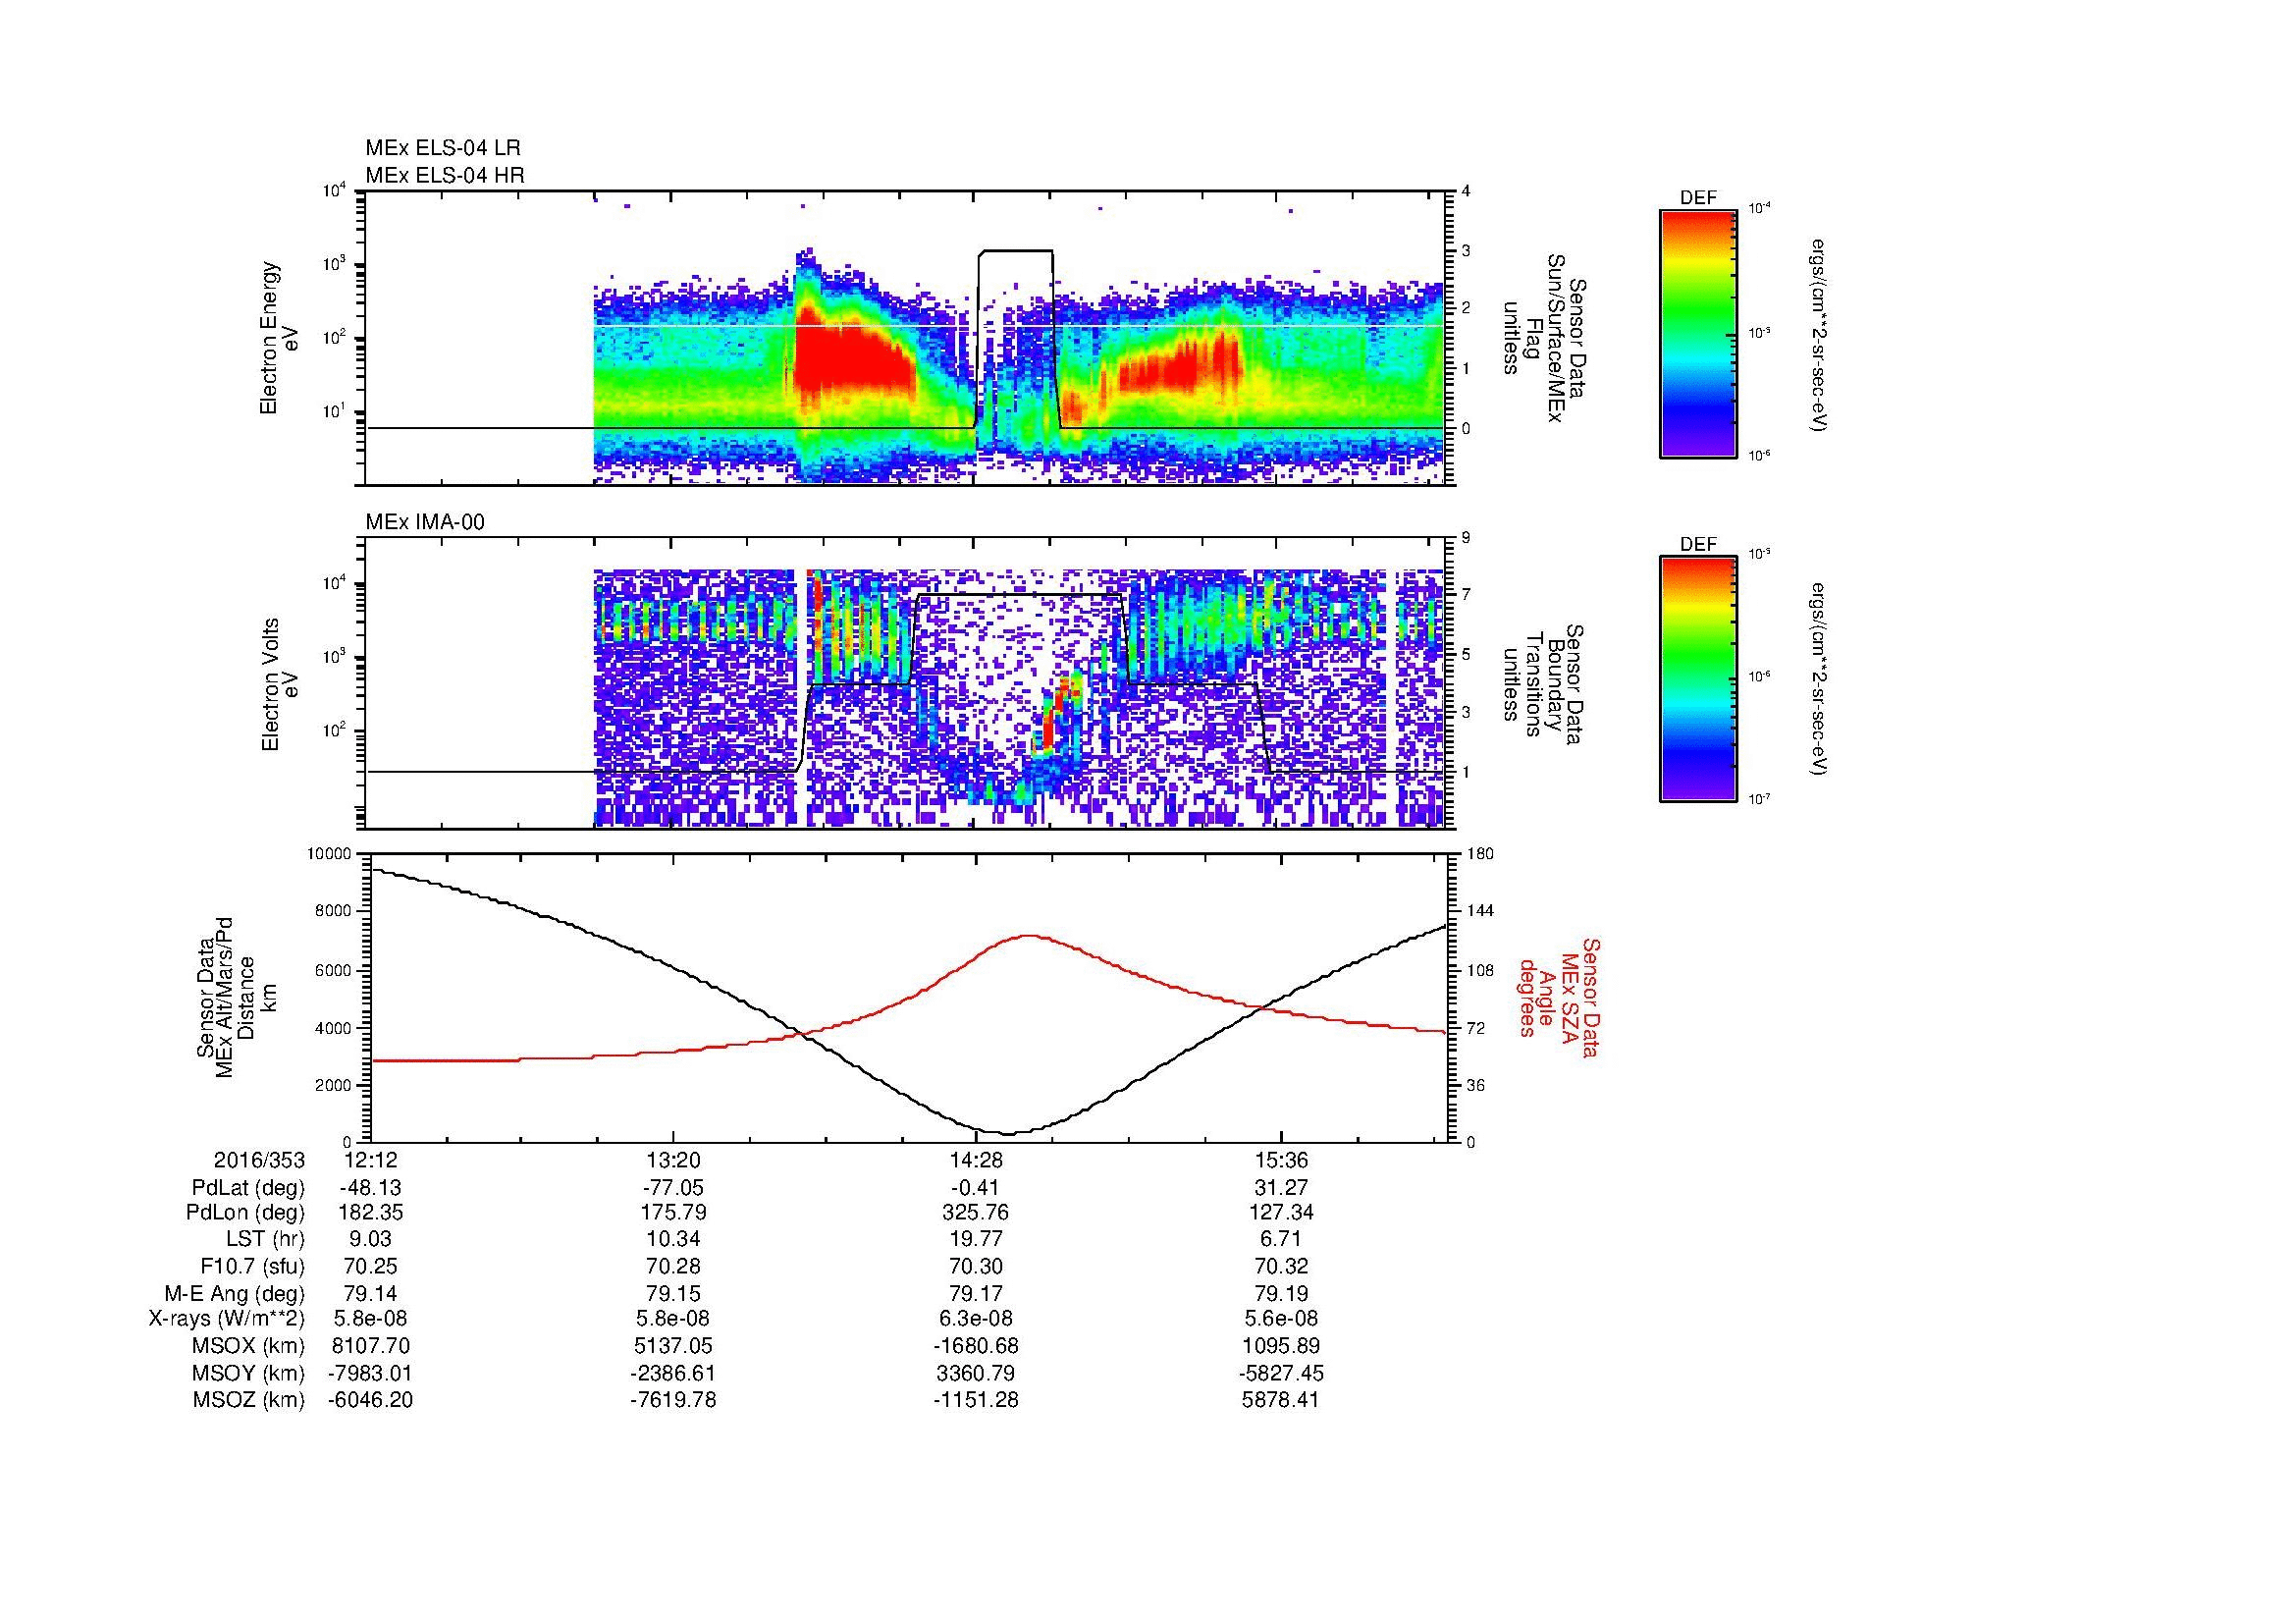Click MSOZ value -7619.78

click(673, 1401)
